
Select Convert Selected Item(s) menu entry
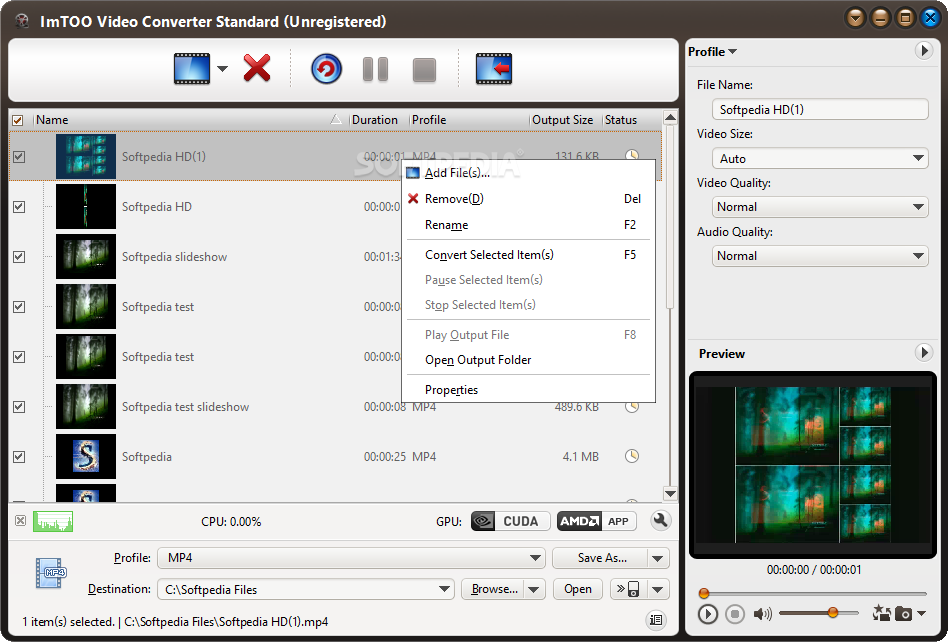click(528, 255)
